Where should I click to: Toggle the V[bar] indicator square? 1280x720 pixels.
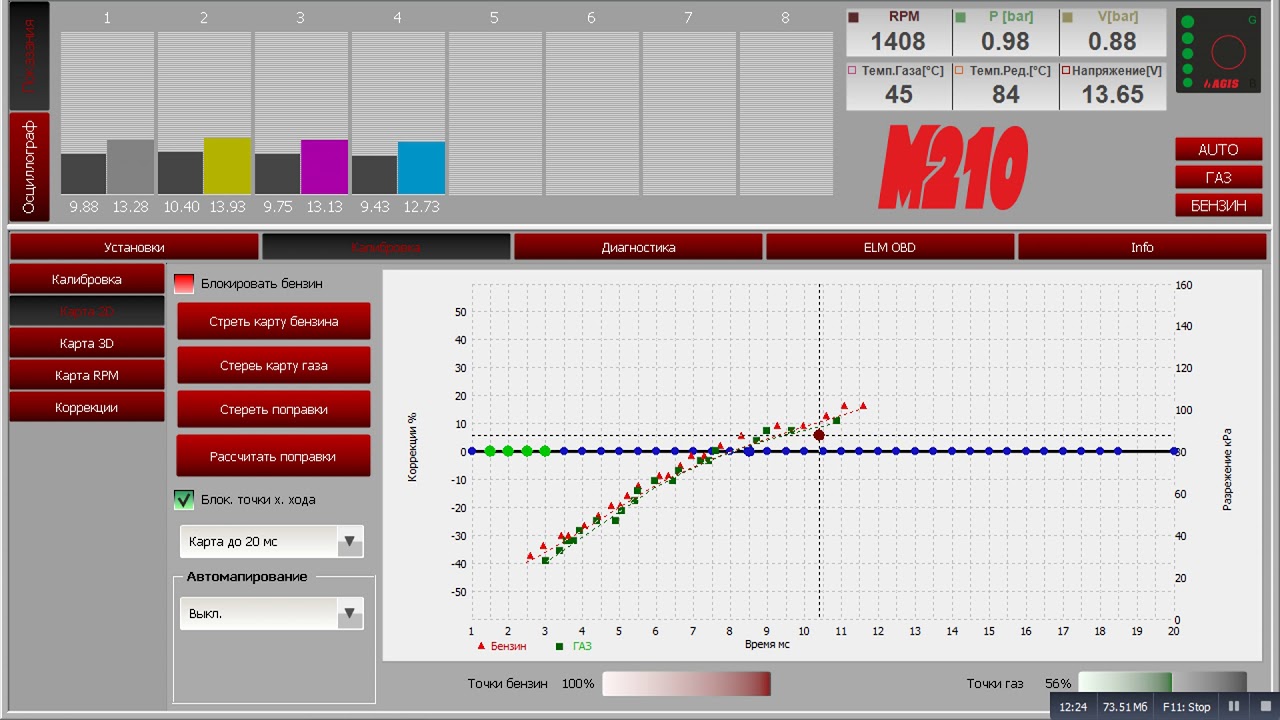coord(1068,18)
